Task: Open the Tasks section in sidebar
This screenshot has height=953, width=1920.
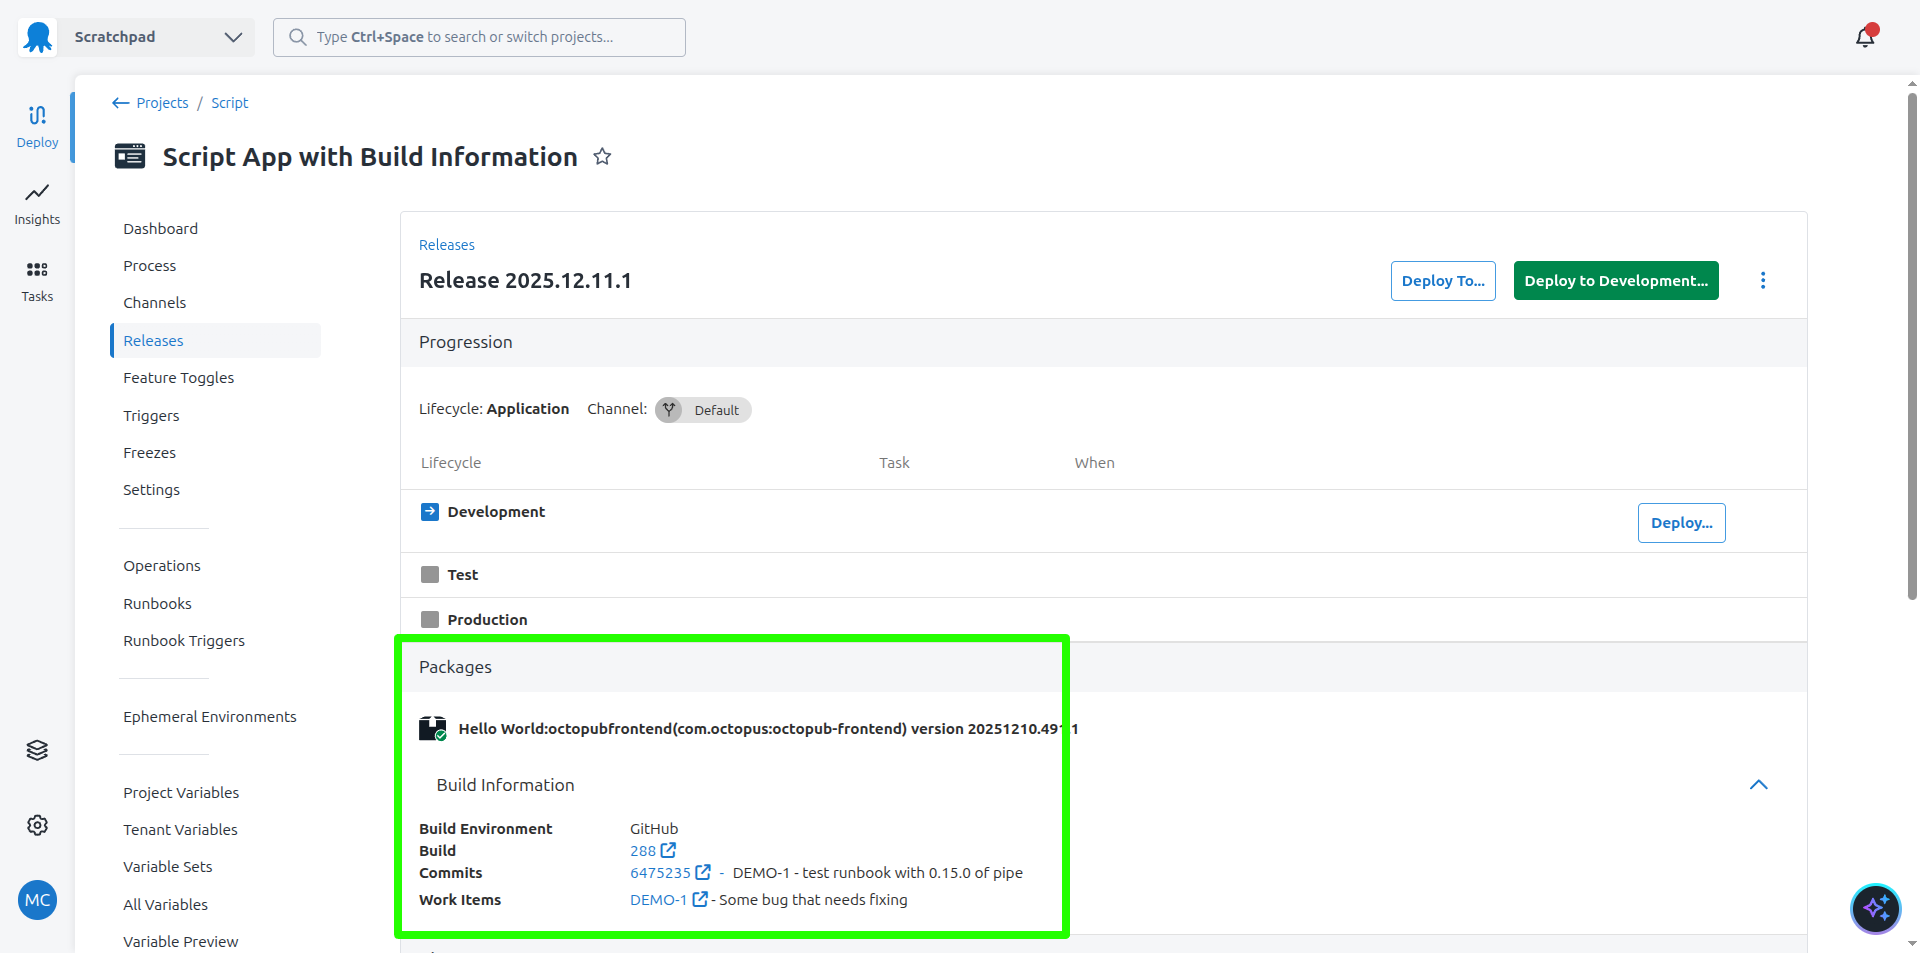Action: point(37,281)
